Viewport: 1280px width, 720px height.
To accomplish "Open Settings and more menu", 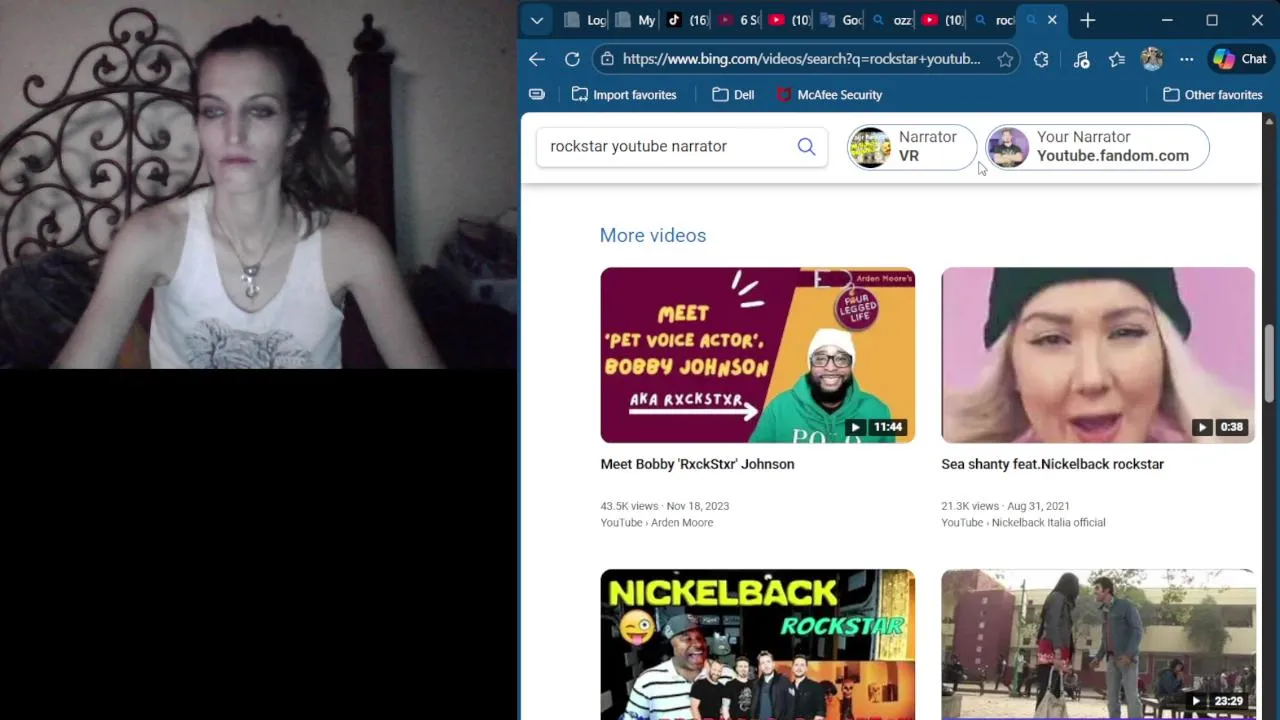I will tap(1186, 59).
